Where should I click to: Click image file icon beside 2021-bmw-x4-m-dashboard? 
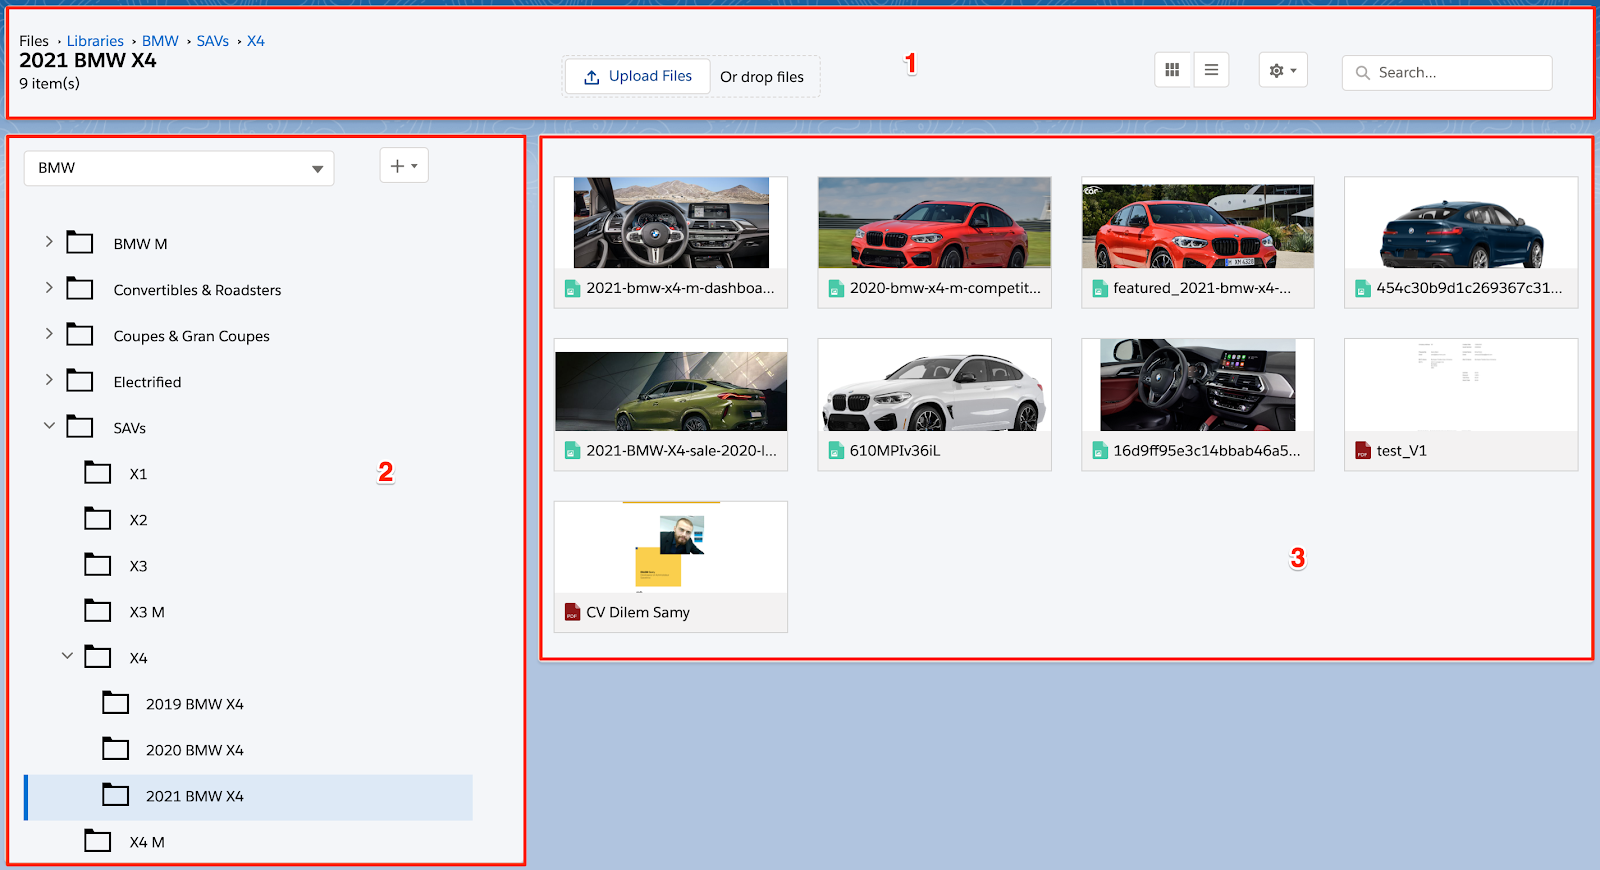pyautogui.click(x=572, y=289)
